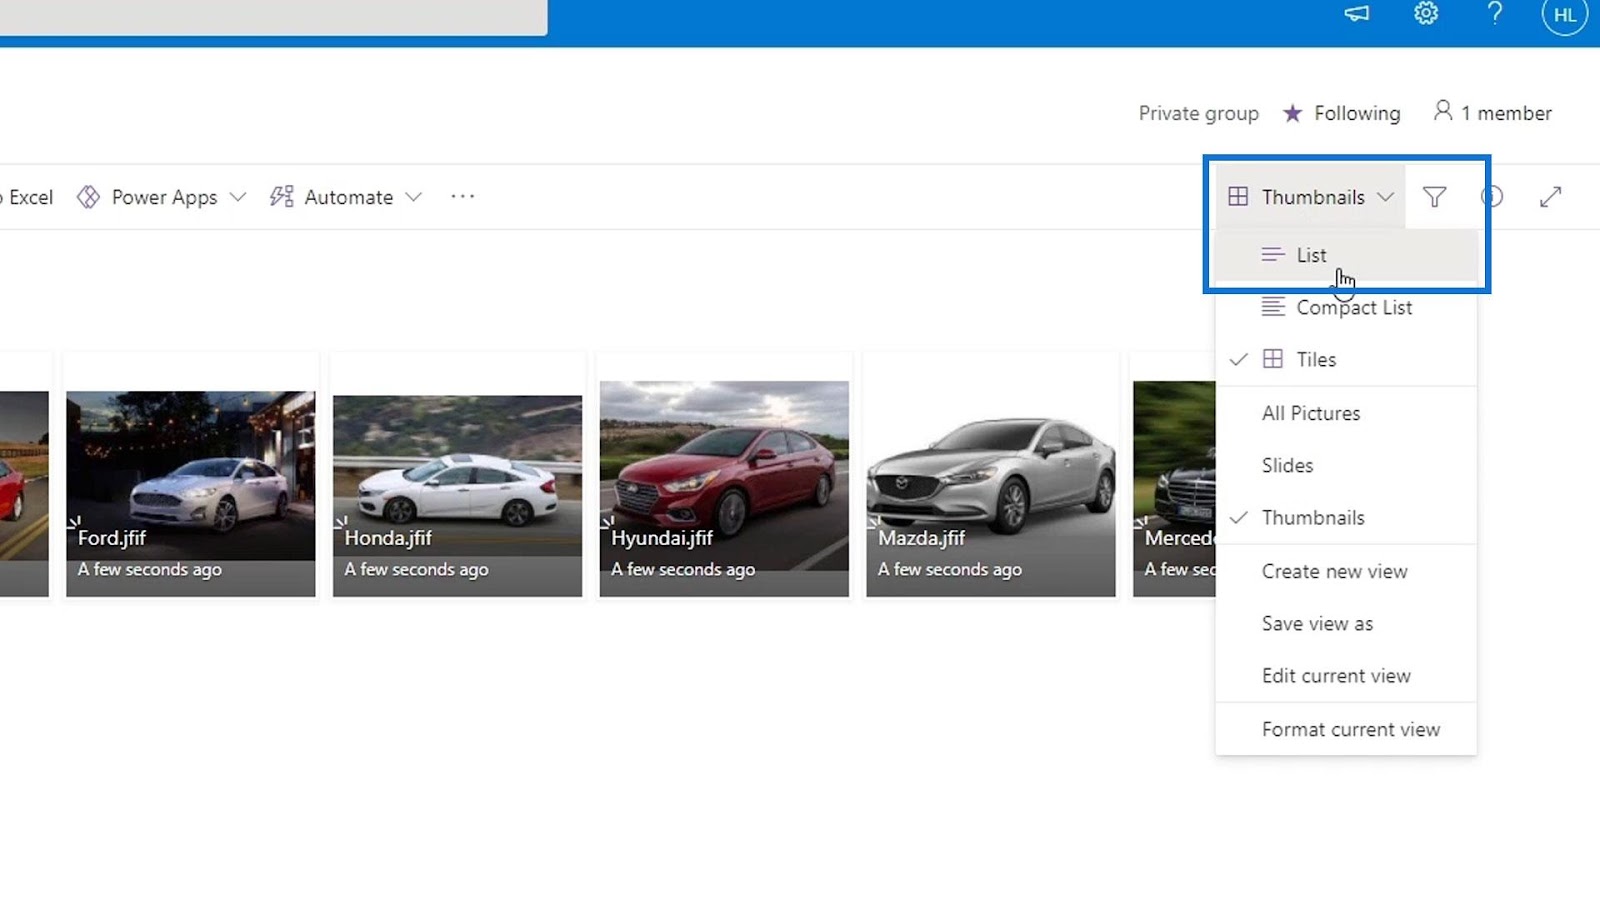Screen dimensions: 1600x900
Task: Open the HL account profile avatar
Action: 1564,16
